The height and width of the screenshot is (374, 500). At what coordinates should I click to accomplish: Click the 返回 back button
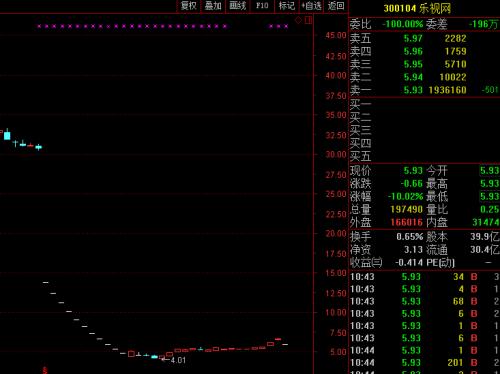[336, 6]
